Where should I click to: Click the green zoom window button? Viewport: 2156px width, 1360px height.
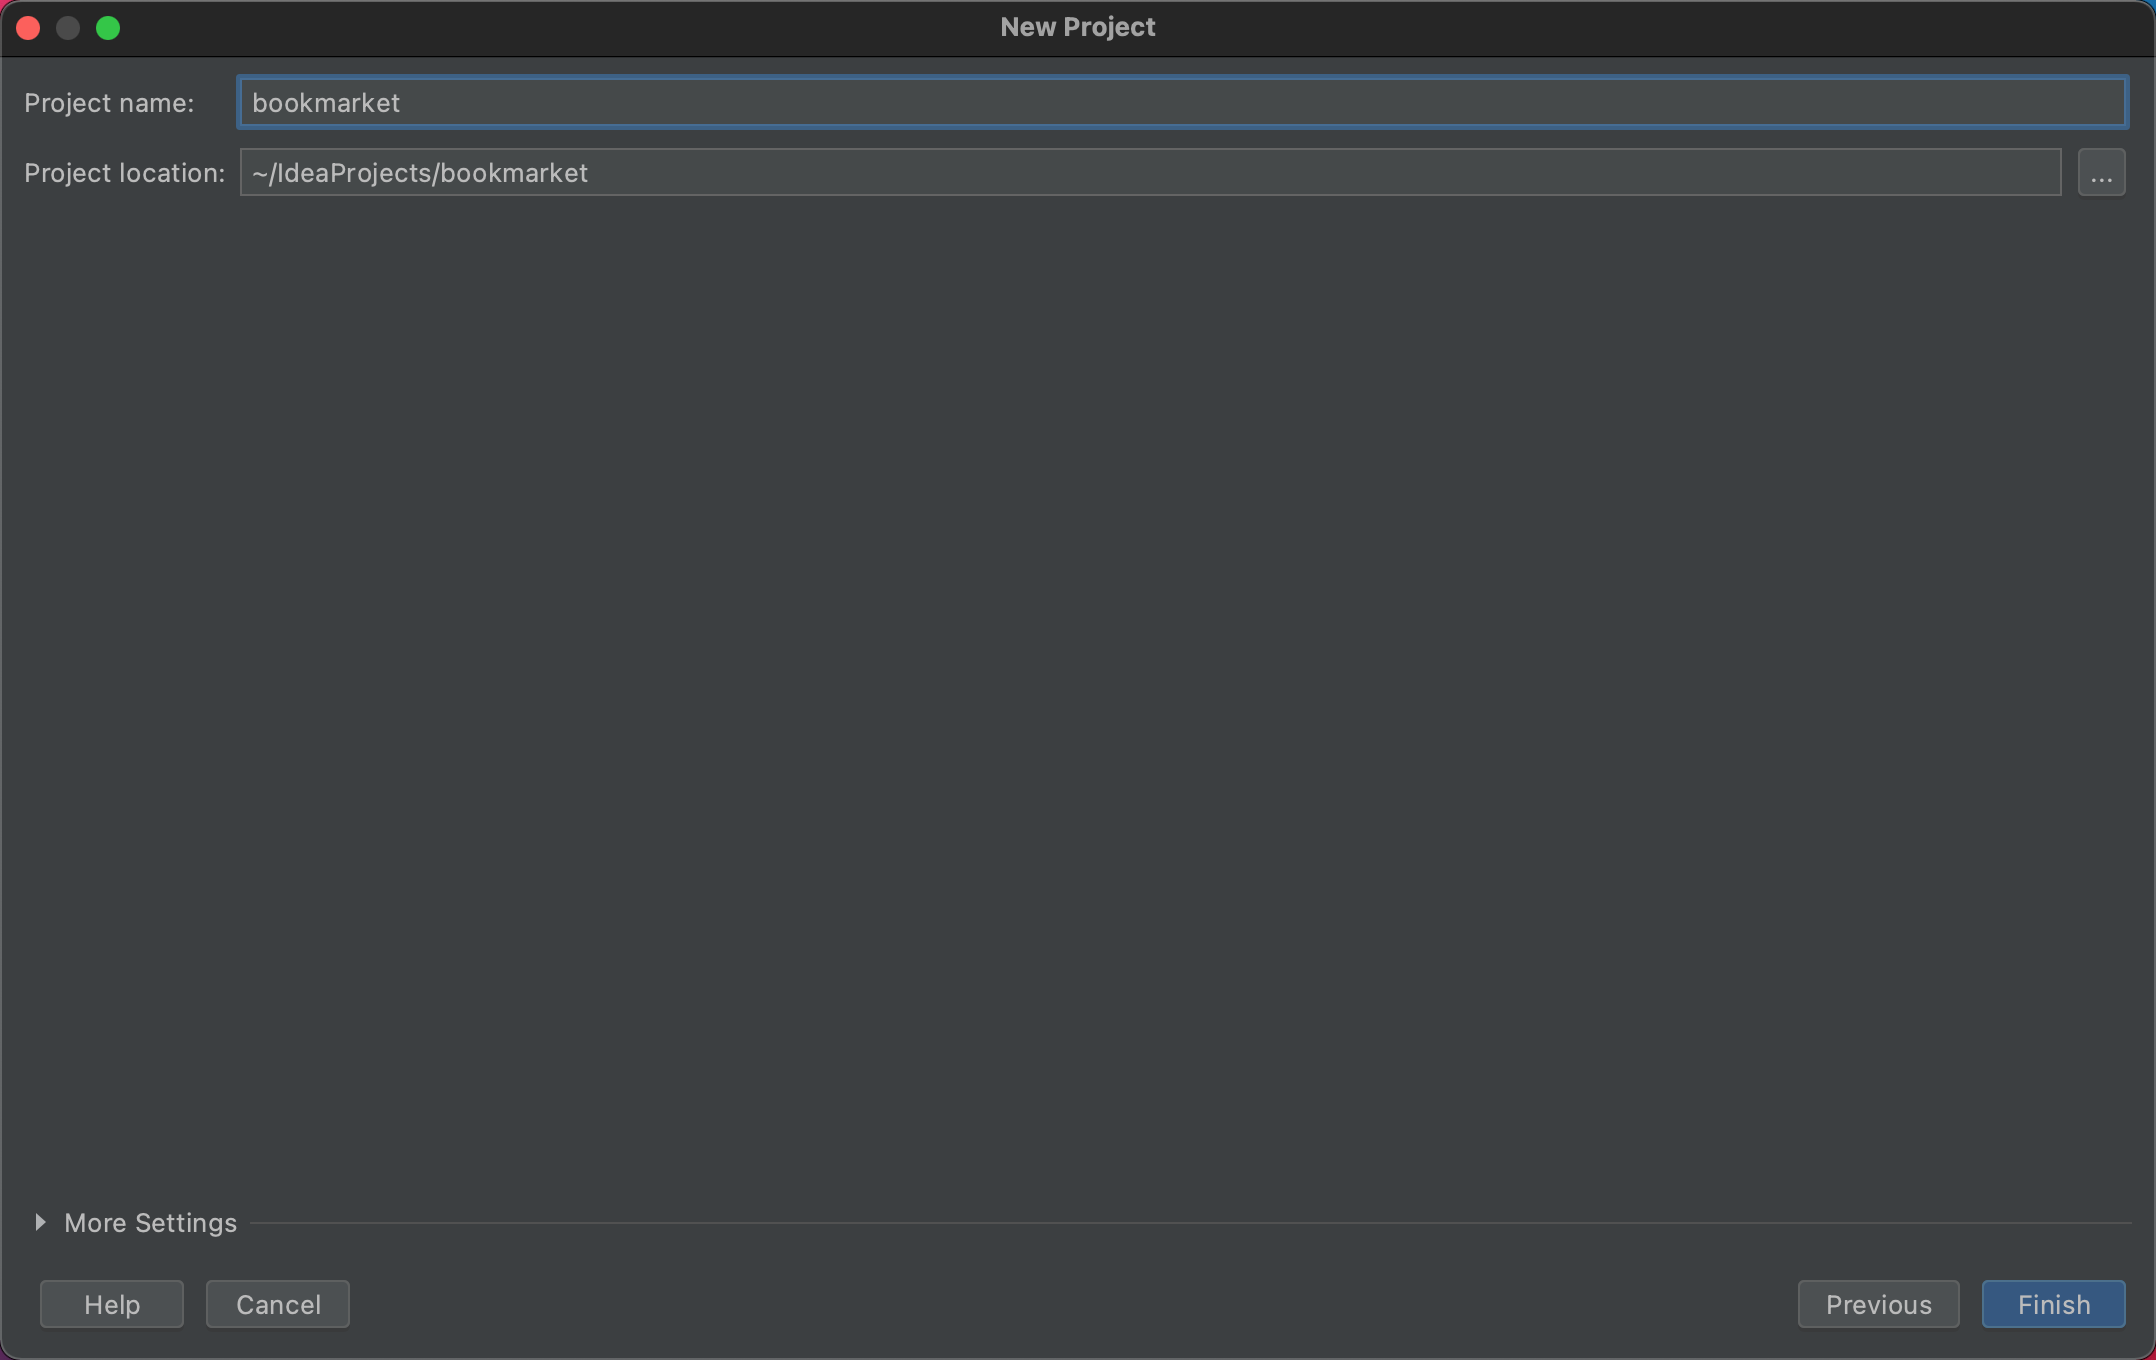[108, 28]
